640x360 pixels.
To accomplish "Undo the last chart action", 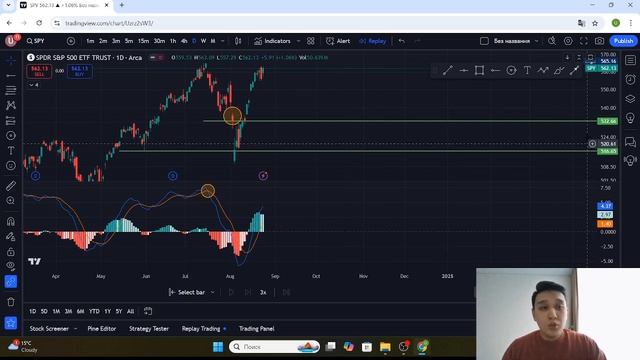I will pos(402,41).
